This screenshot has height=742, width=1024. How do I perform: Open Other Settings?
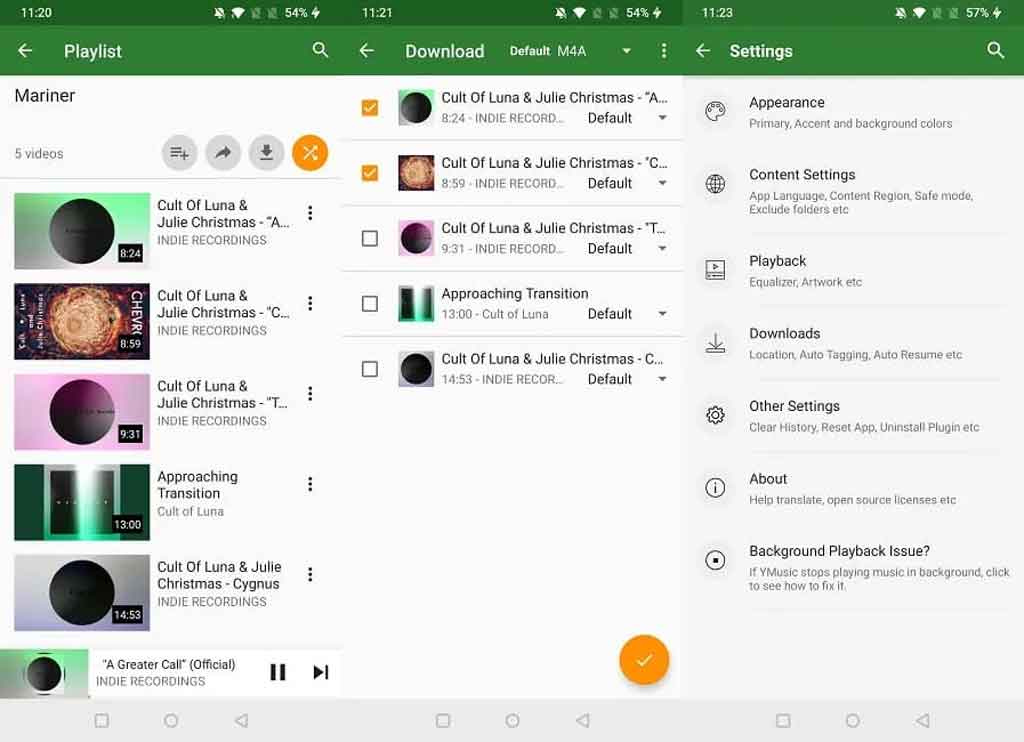click(854, 415)
